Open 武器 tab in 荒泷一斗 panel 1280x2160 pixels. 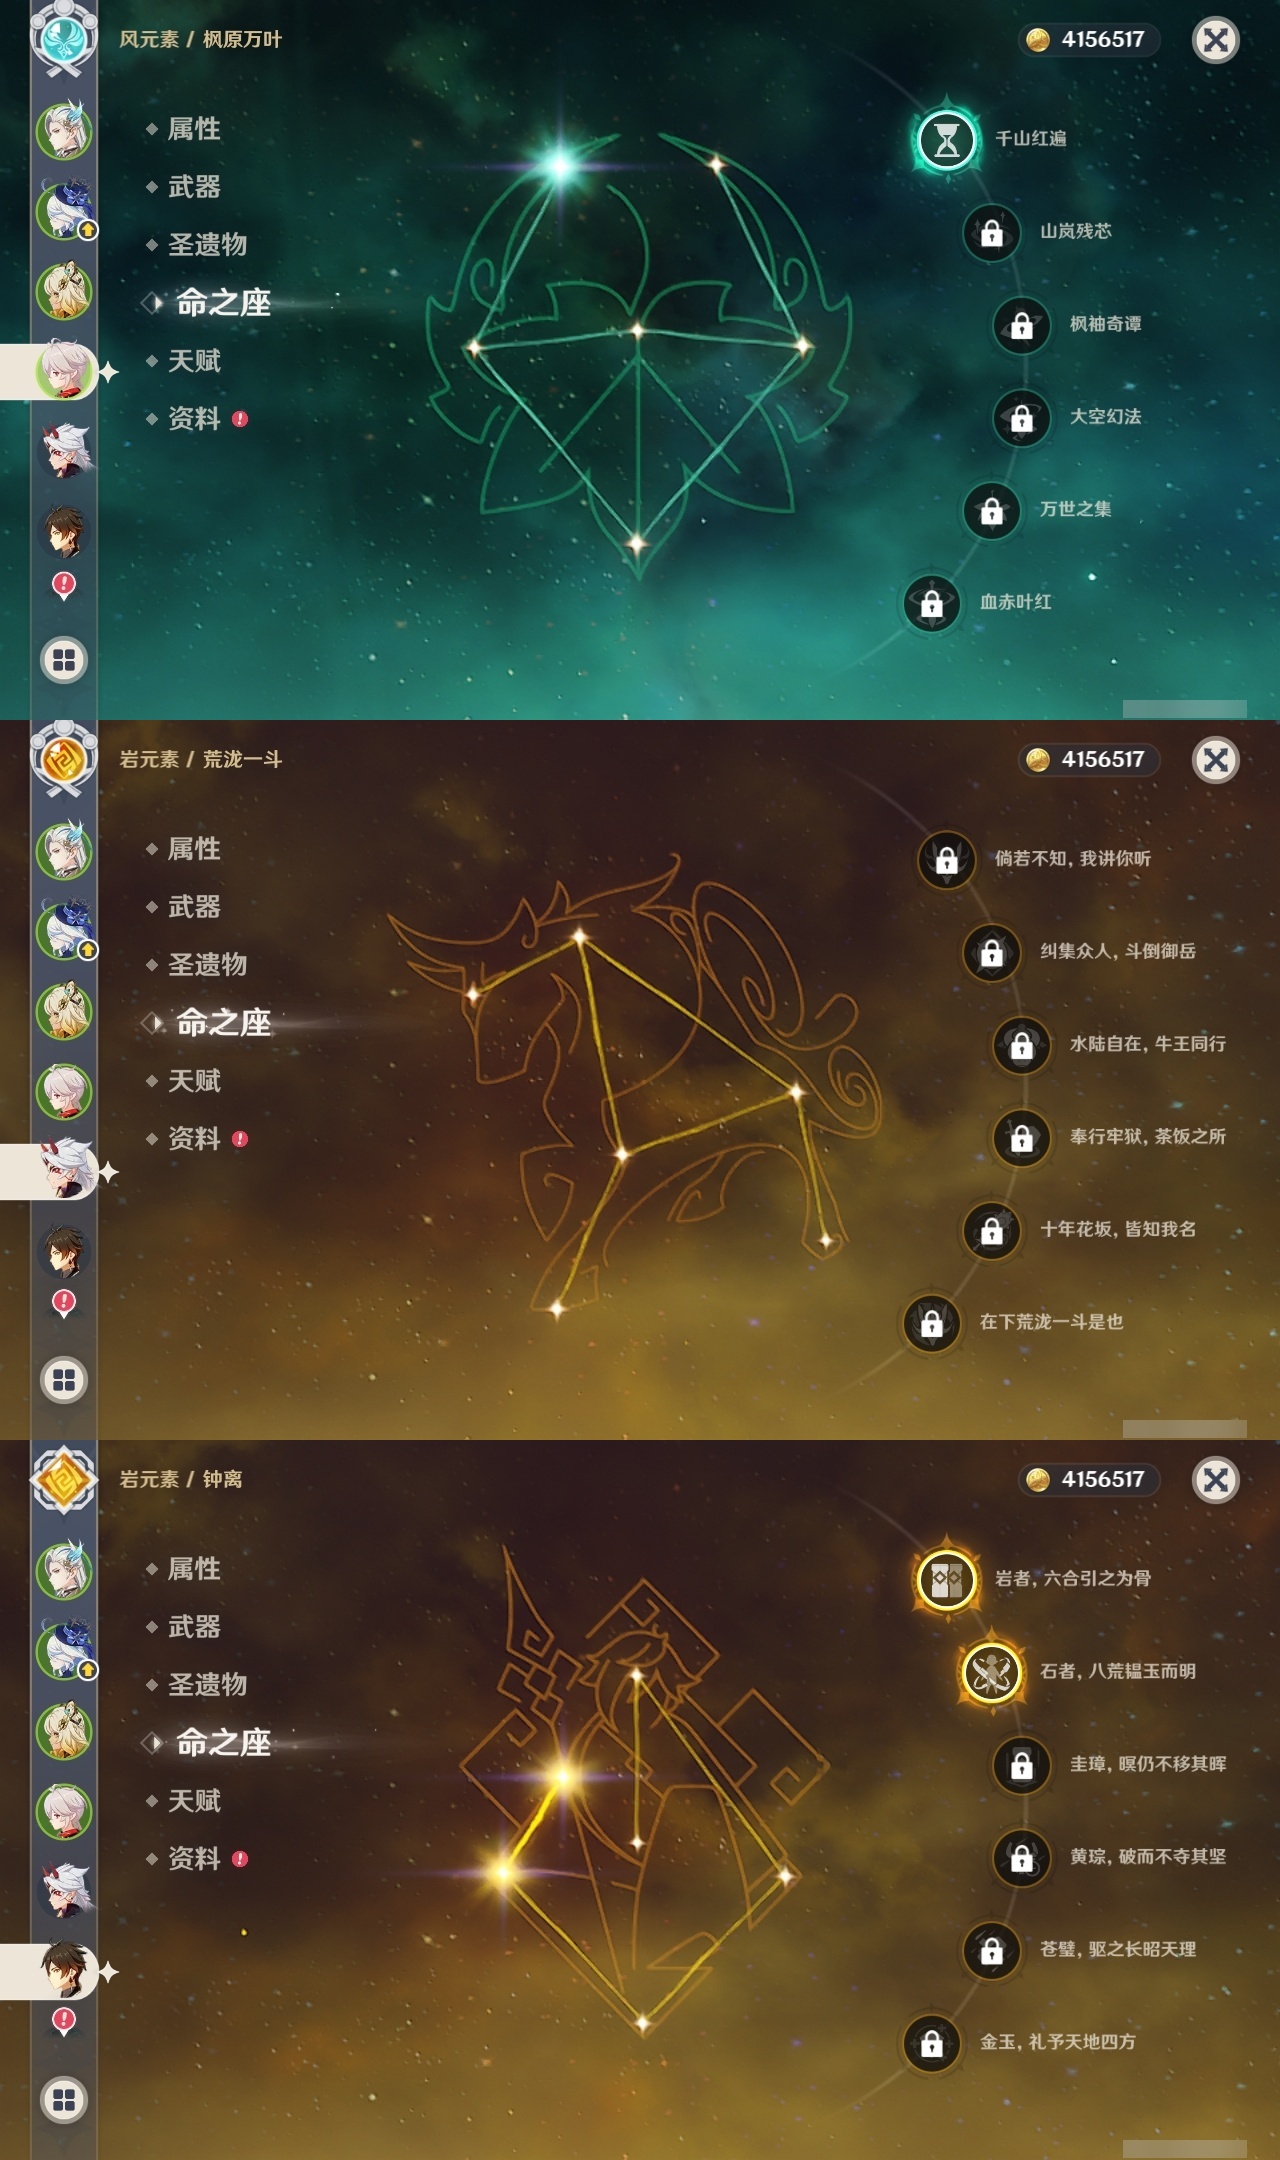(x=194, y=907)
